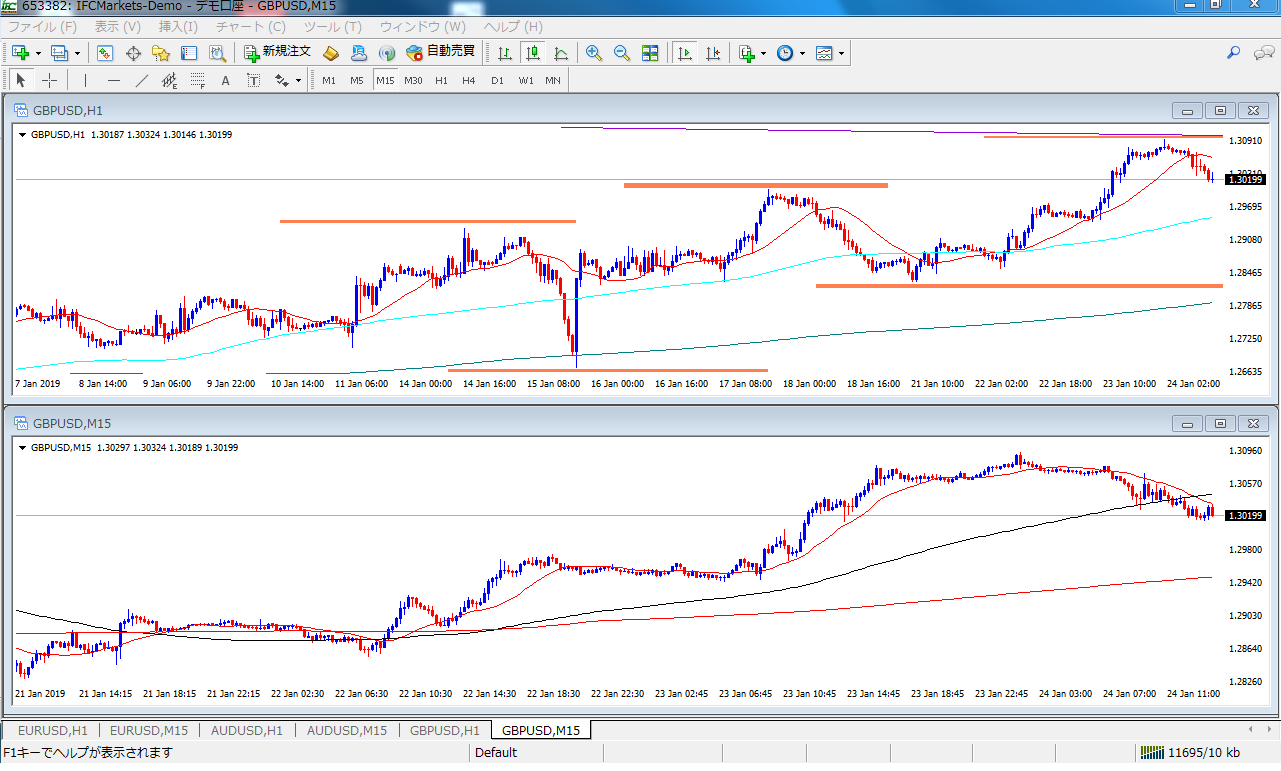Switch chart to M1 timeframe

[329, 80]
